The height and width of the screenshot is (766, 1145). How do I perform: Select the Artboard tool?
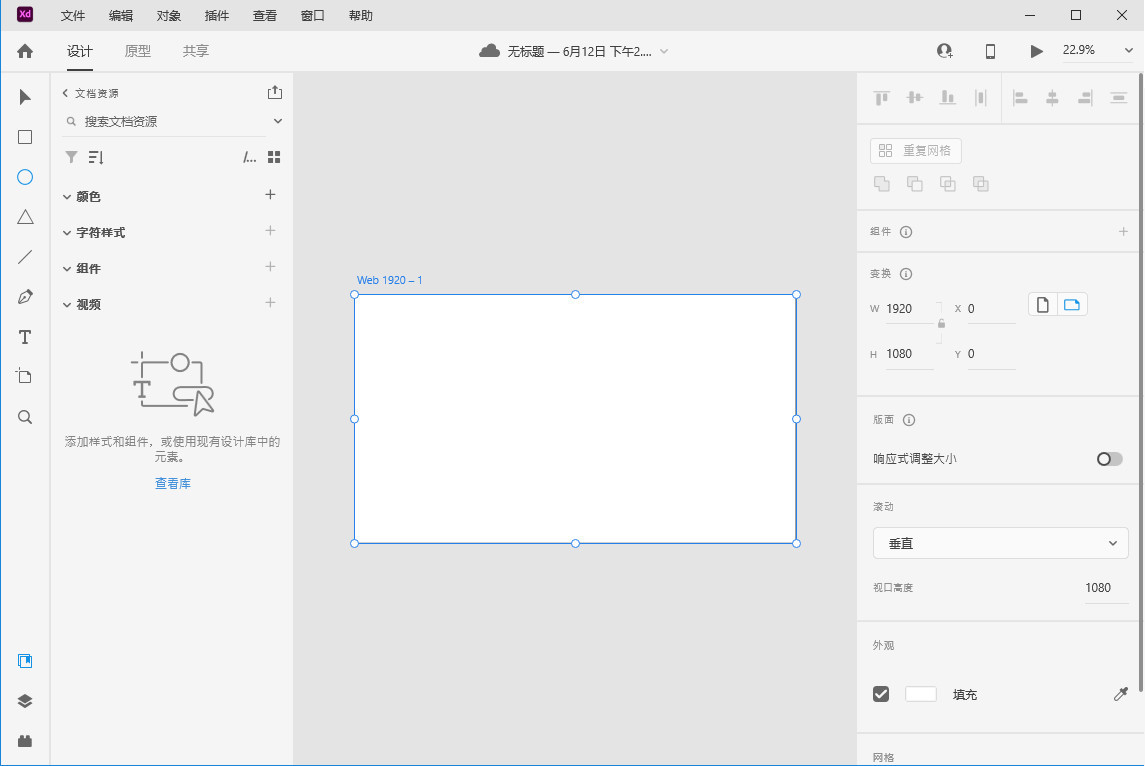point(25,376)
